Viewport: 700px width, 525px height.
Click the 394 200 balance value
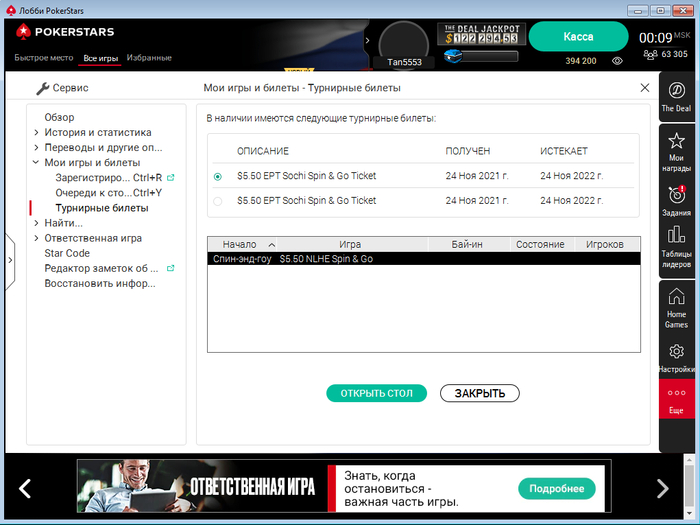coord(581,61)
